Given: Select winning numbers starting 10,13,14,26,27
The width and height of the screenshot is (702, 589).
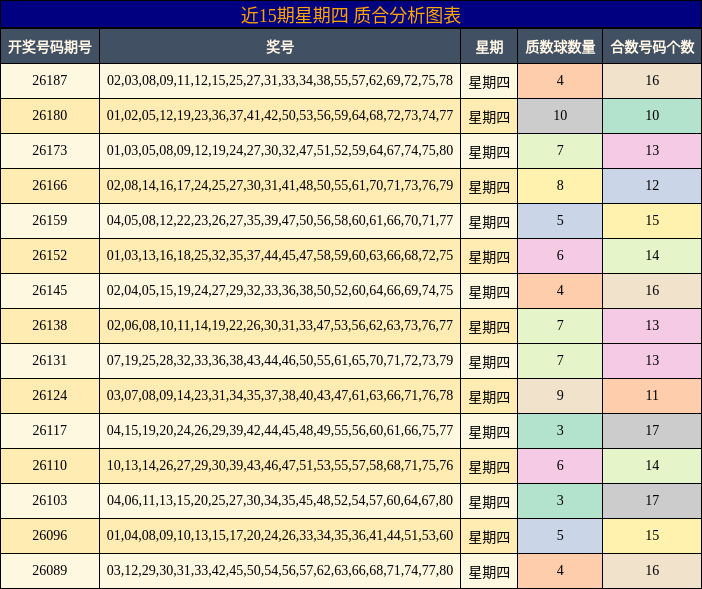Looking at the screenshot, I should 280,465.
